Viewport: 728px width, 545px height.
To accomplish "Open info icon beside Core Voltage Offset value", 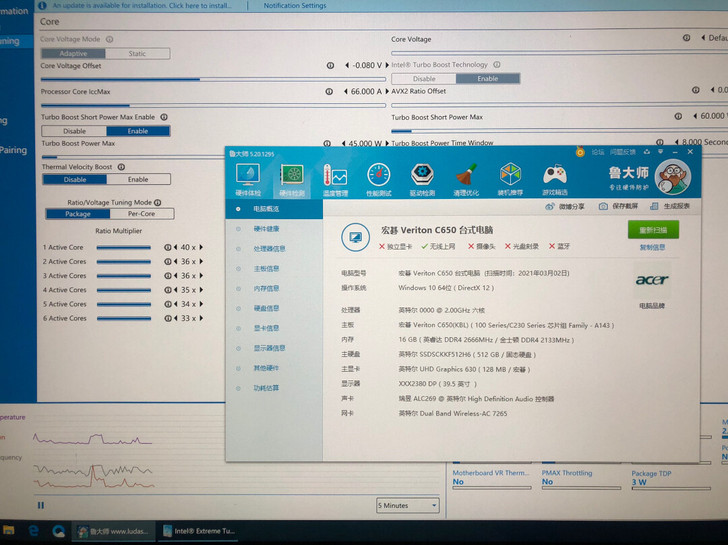I will click(330, 65).
